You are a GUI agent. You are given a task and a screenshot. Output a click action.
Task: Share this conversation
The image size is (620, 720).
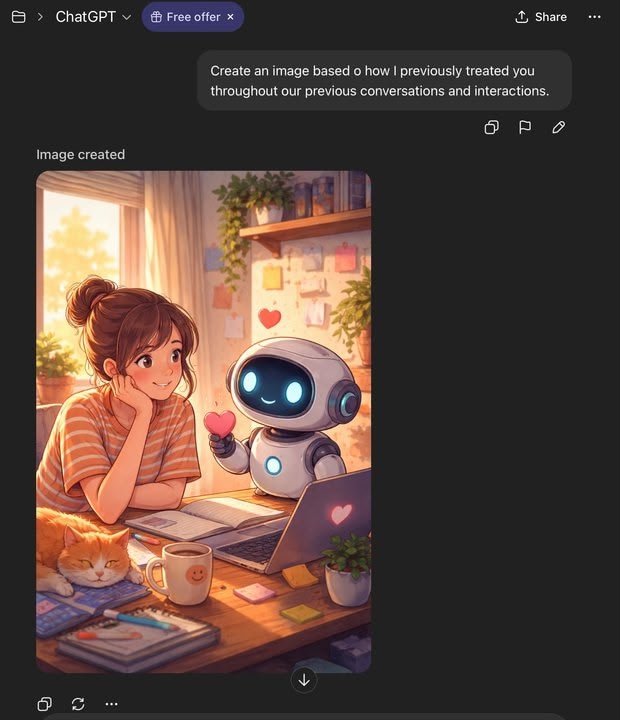pos(541,17)
